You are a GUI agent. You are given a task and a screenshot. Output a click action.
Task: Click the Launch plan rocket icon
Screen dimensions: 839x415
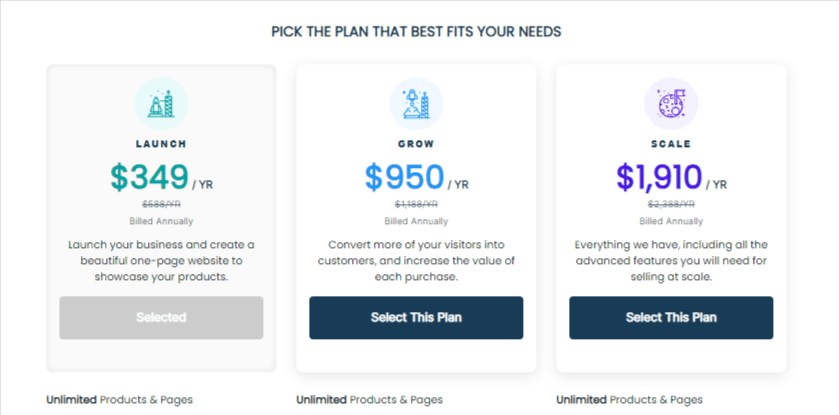161,104
